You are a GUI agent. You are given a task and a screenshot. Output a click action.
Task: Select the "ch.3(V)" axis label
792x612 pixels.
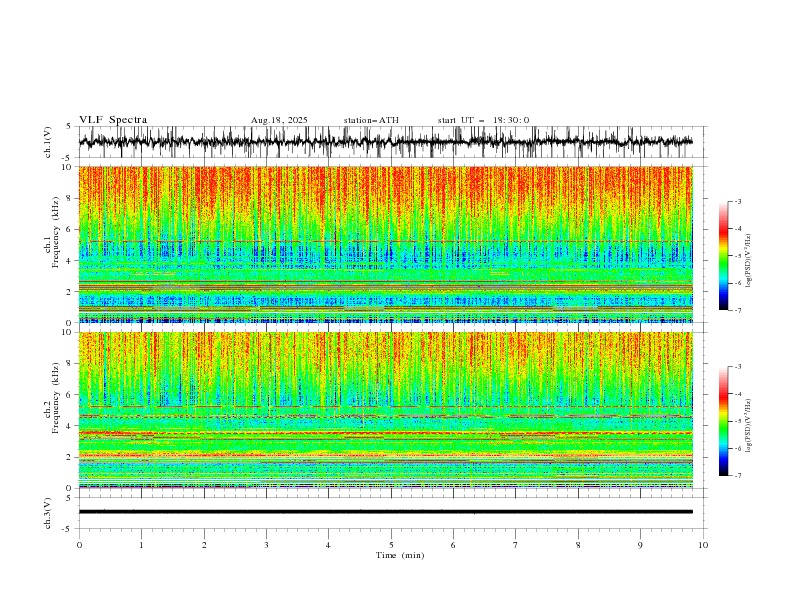(x=48, y=513)
